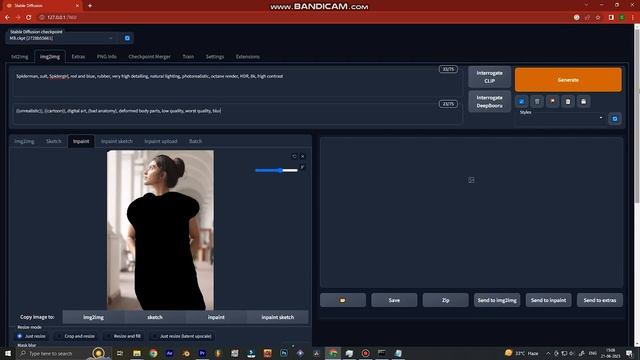
Task: Select the Crop and resize option
Action: coord(76,336)
